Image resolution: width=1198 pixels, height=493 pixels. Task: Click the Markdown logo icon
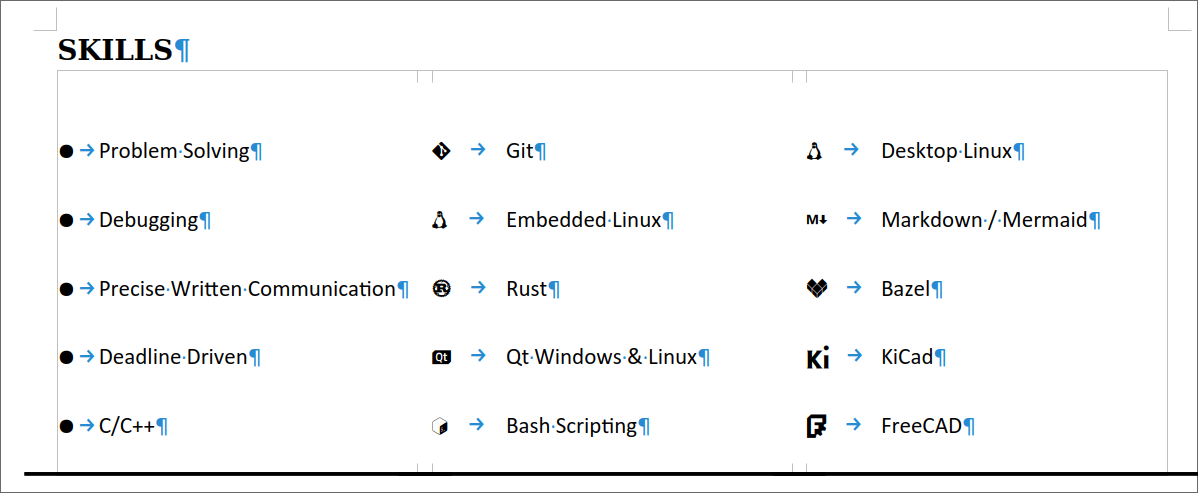816,220
